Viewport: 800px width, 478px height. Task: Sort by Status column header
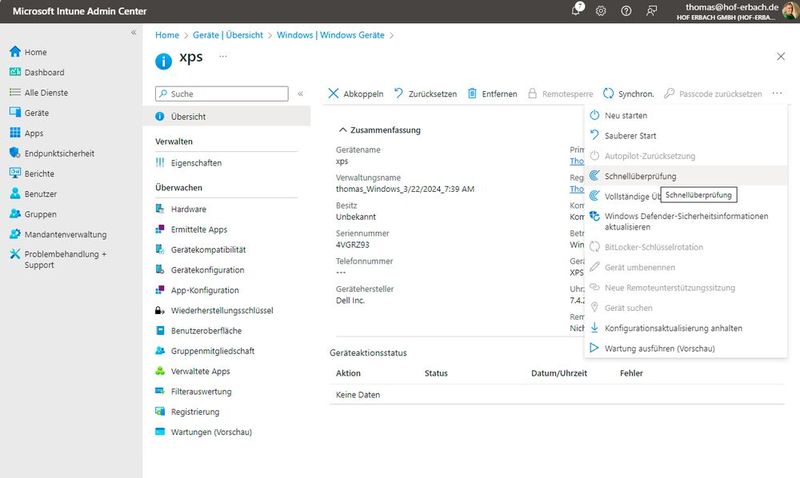pyautogui.click(x=436, y=373)
